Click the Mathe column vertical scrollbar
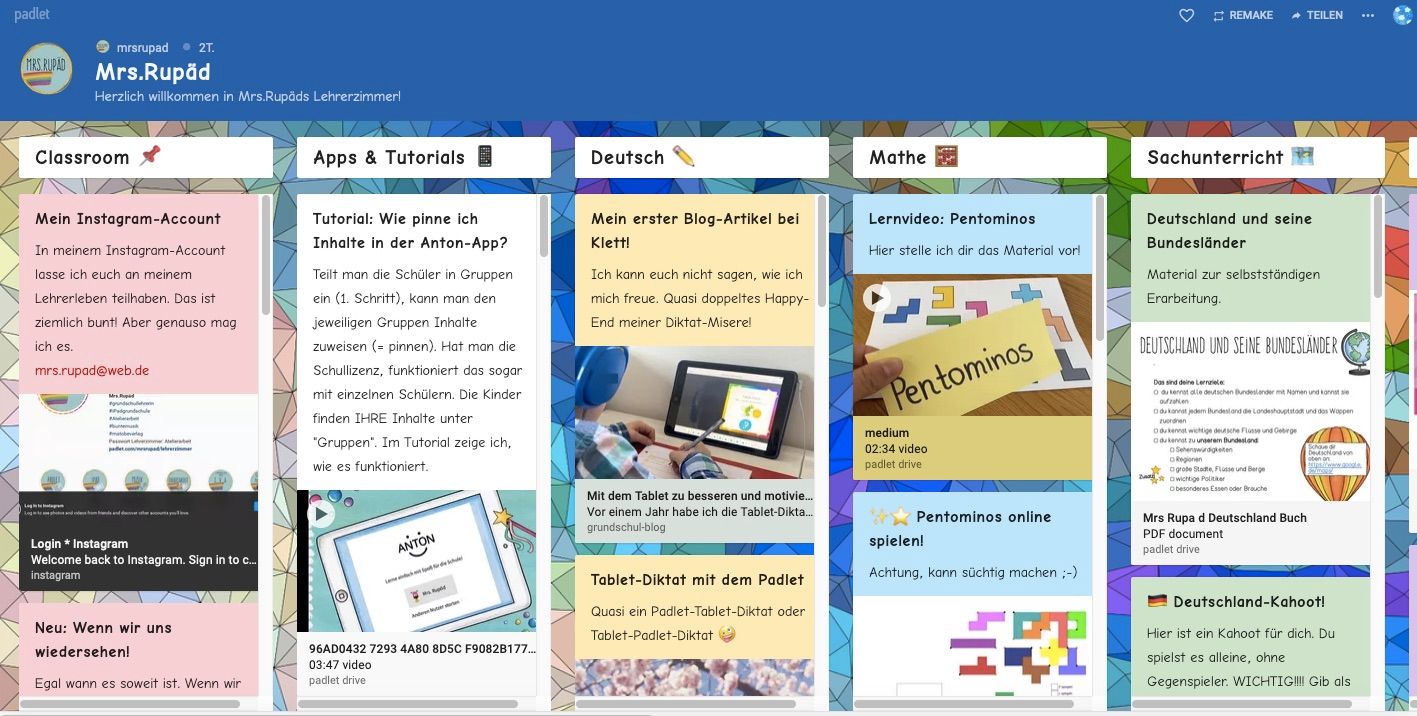 pos(1100,267)
